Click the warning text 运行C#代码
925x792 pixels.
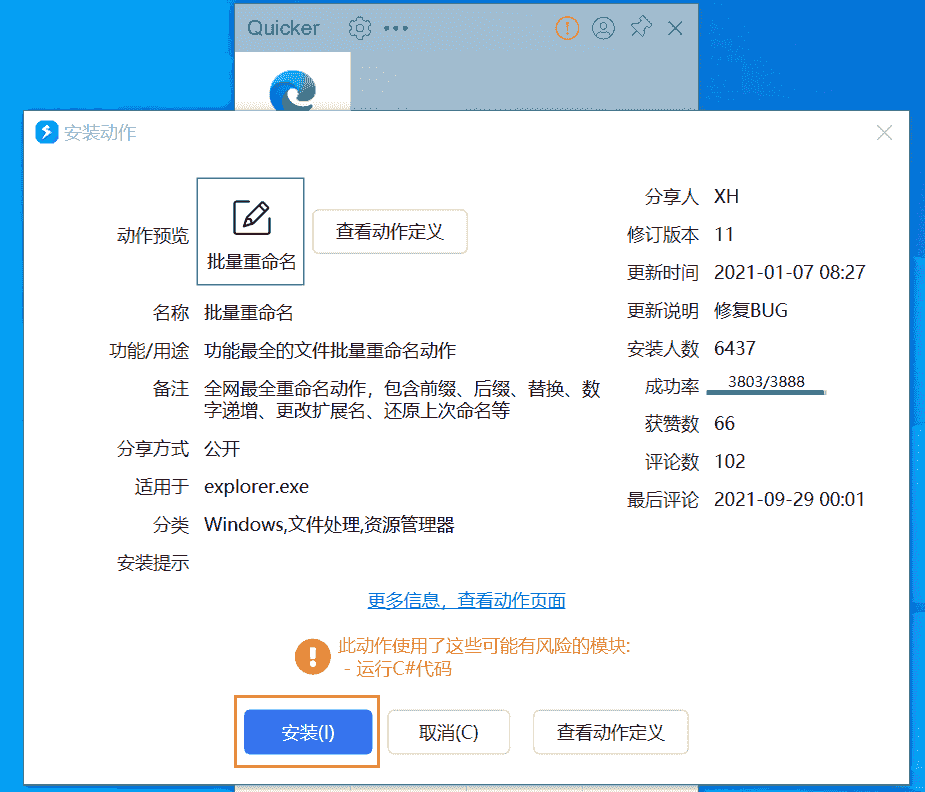coord(404,669)
